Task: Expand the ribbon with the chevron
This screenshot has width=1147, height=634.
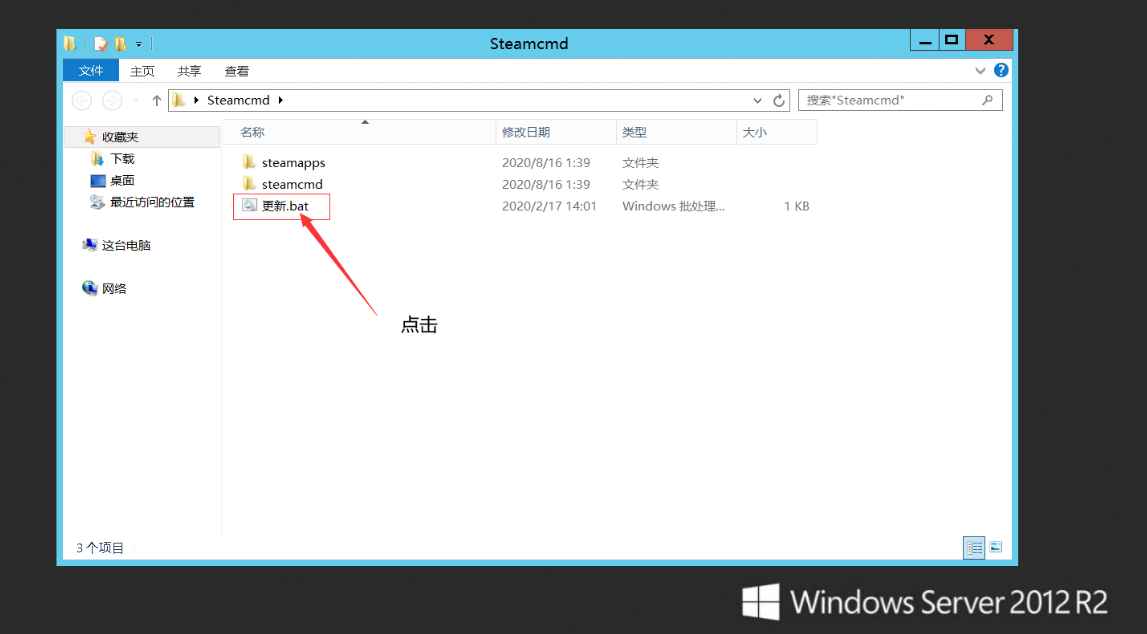Action: [x=979, y=71]
